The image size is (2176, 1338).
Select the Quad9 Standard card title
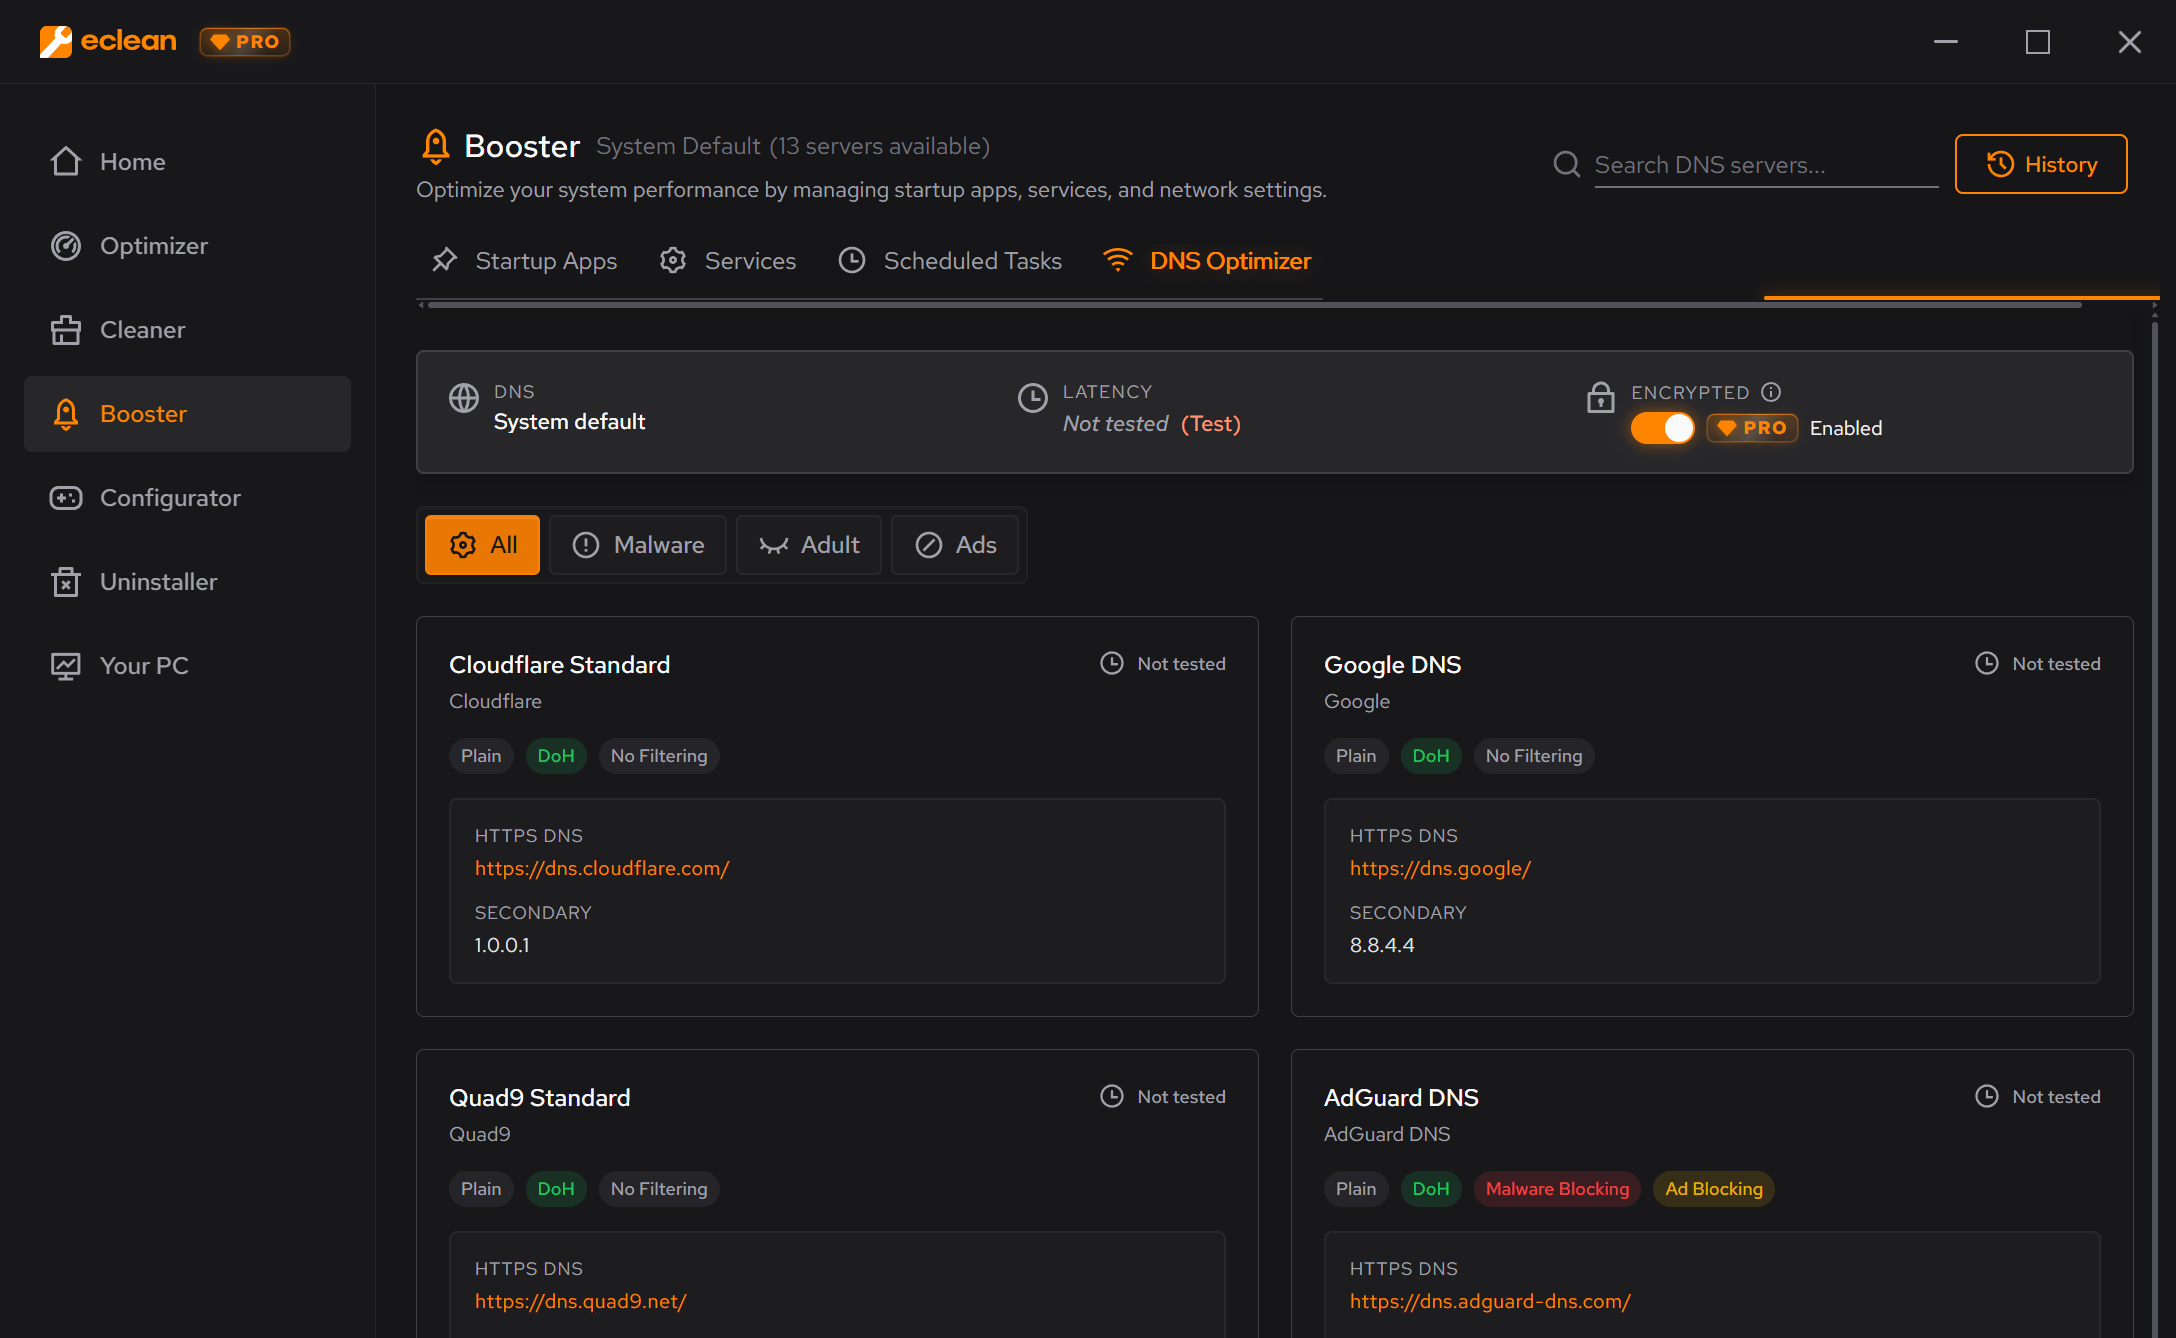tap(540, 1098)
